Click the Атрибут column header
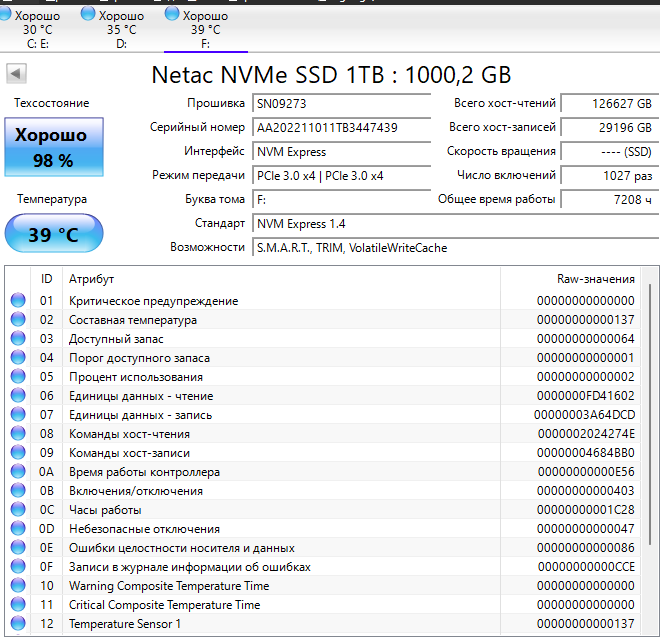This screenshot has width=660, height=637. point(91,278)
